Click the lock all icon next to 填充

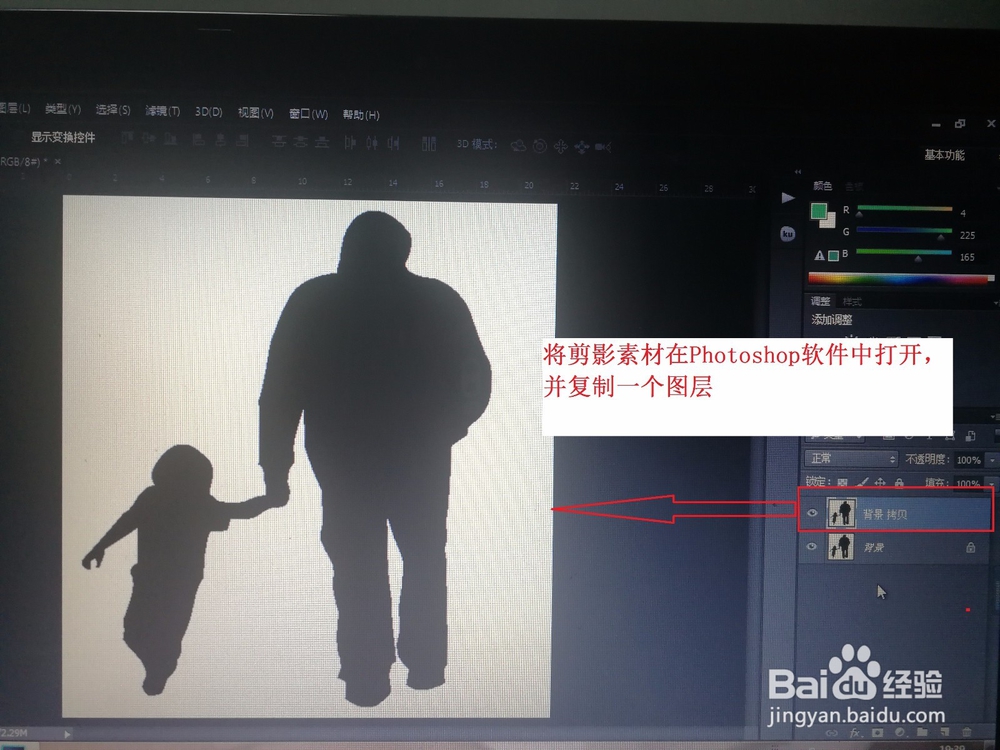pyautogui.click(x=899, y=482)
